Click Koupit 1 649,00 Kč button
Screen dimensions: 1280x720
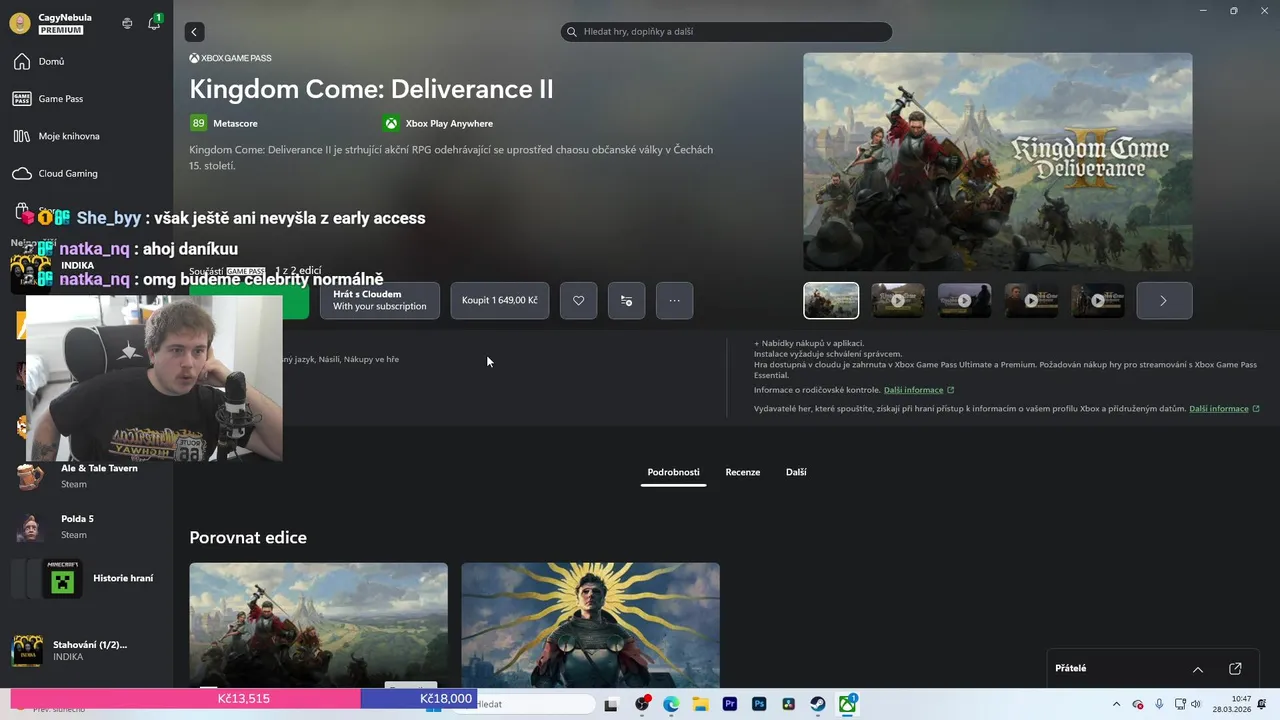click(500, 300)
